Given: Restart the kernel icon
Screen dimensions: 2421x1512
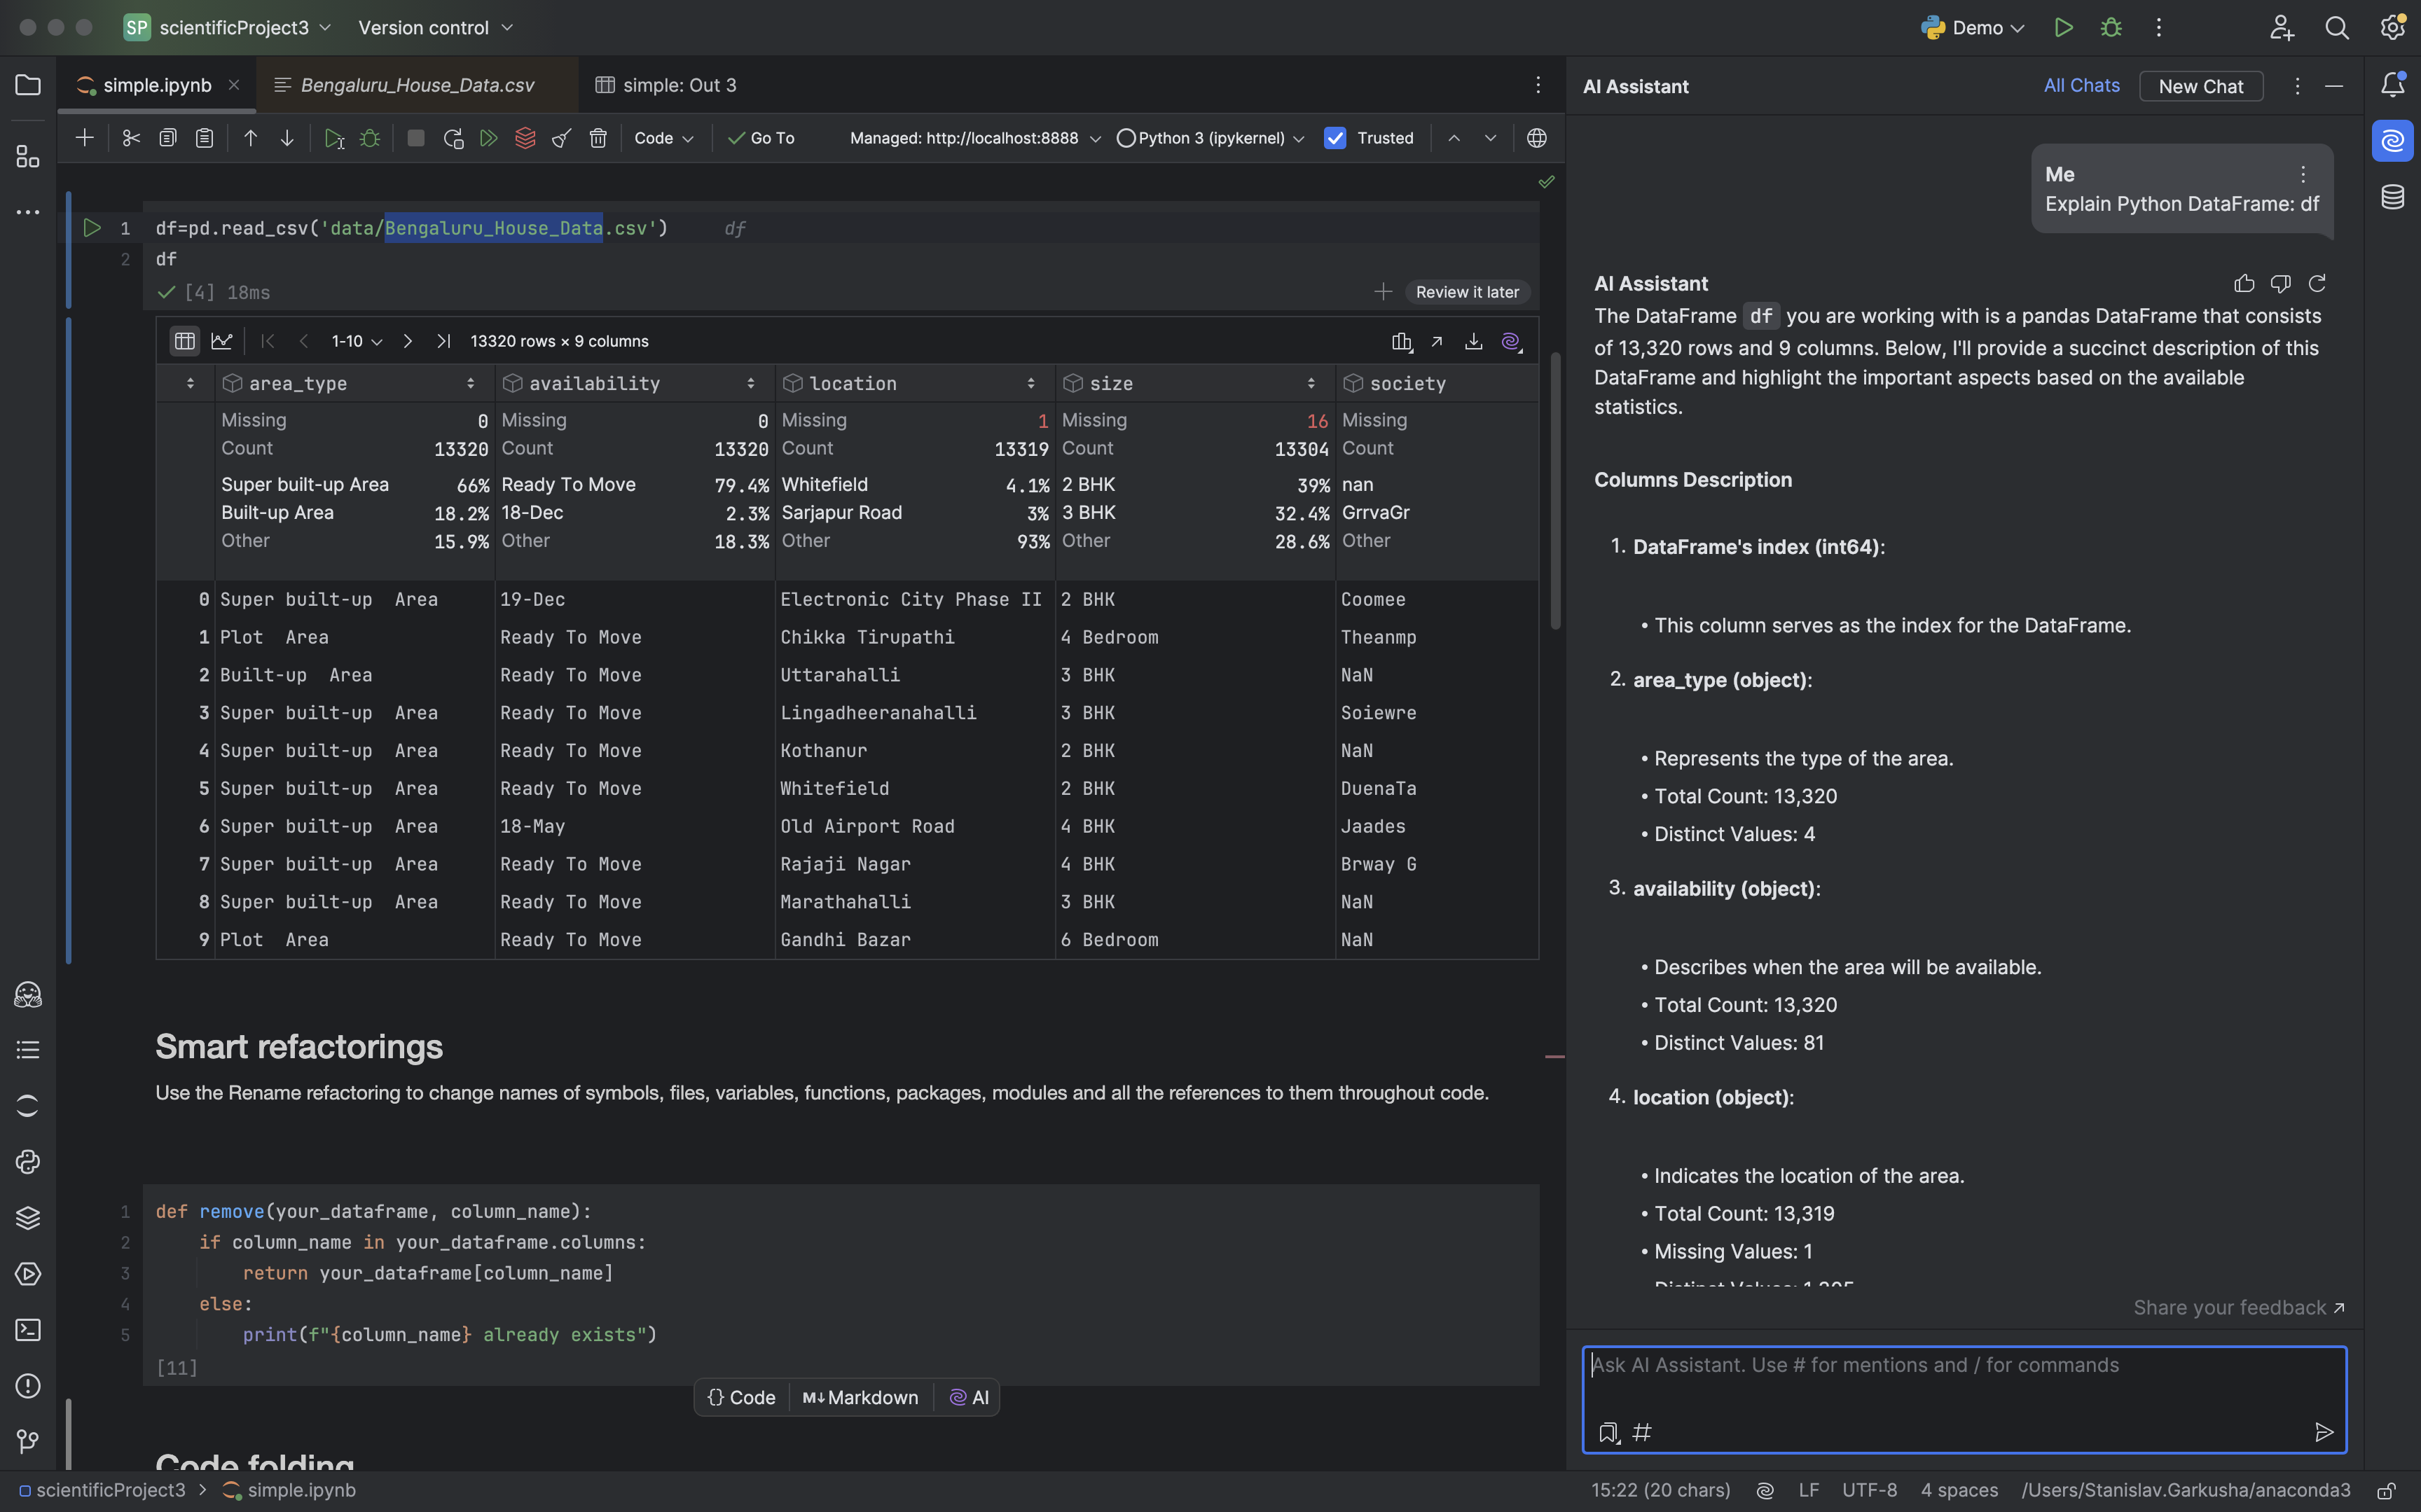Looking at the screenshot, I should (x=453, y=138).
